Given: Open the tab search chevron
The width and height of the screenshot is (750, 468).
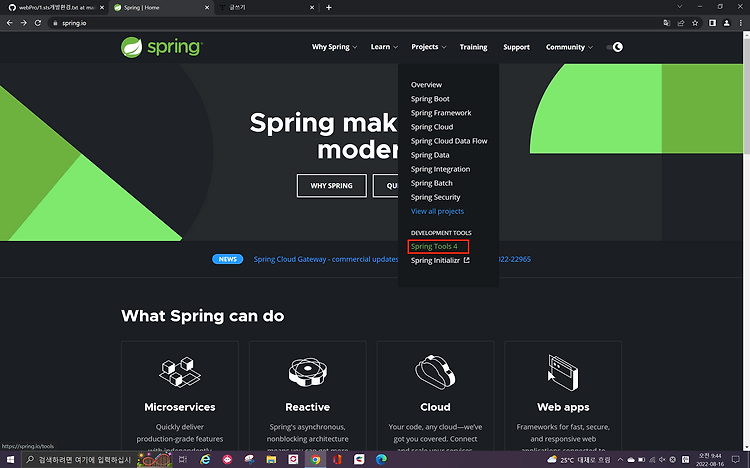Looking at the screenshot, I should tap(679, 7).
